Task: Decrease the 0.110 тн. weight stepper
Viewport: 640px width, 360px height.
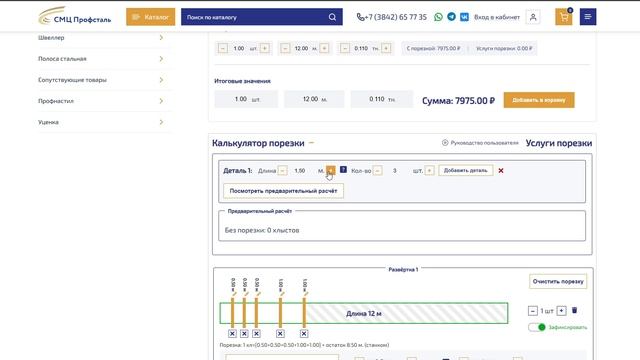Action: 345,48
